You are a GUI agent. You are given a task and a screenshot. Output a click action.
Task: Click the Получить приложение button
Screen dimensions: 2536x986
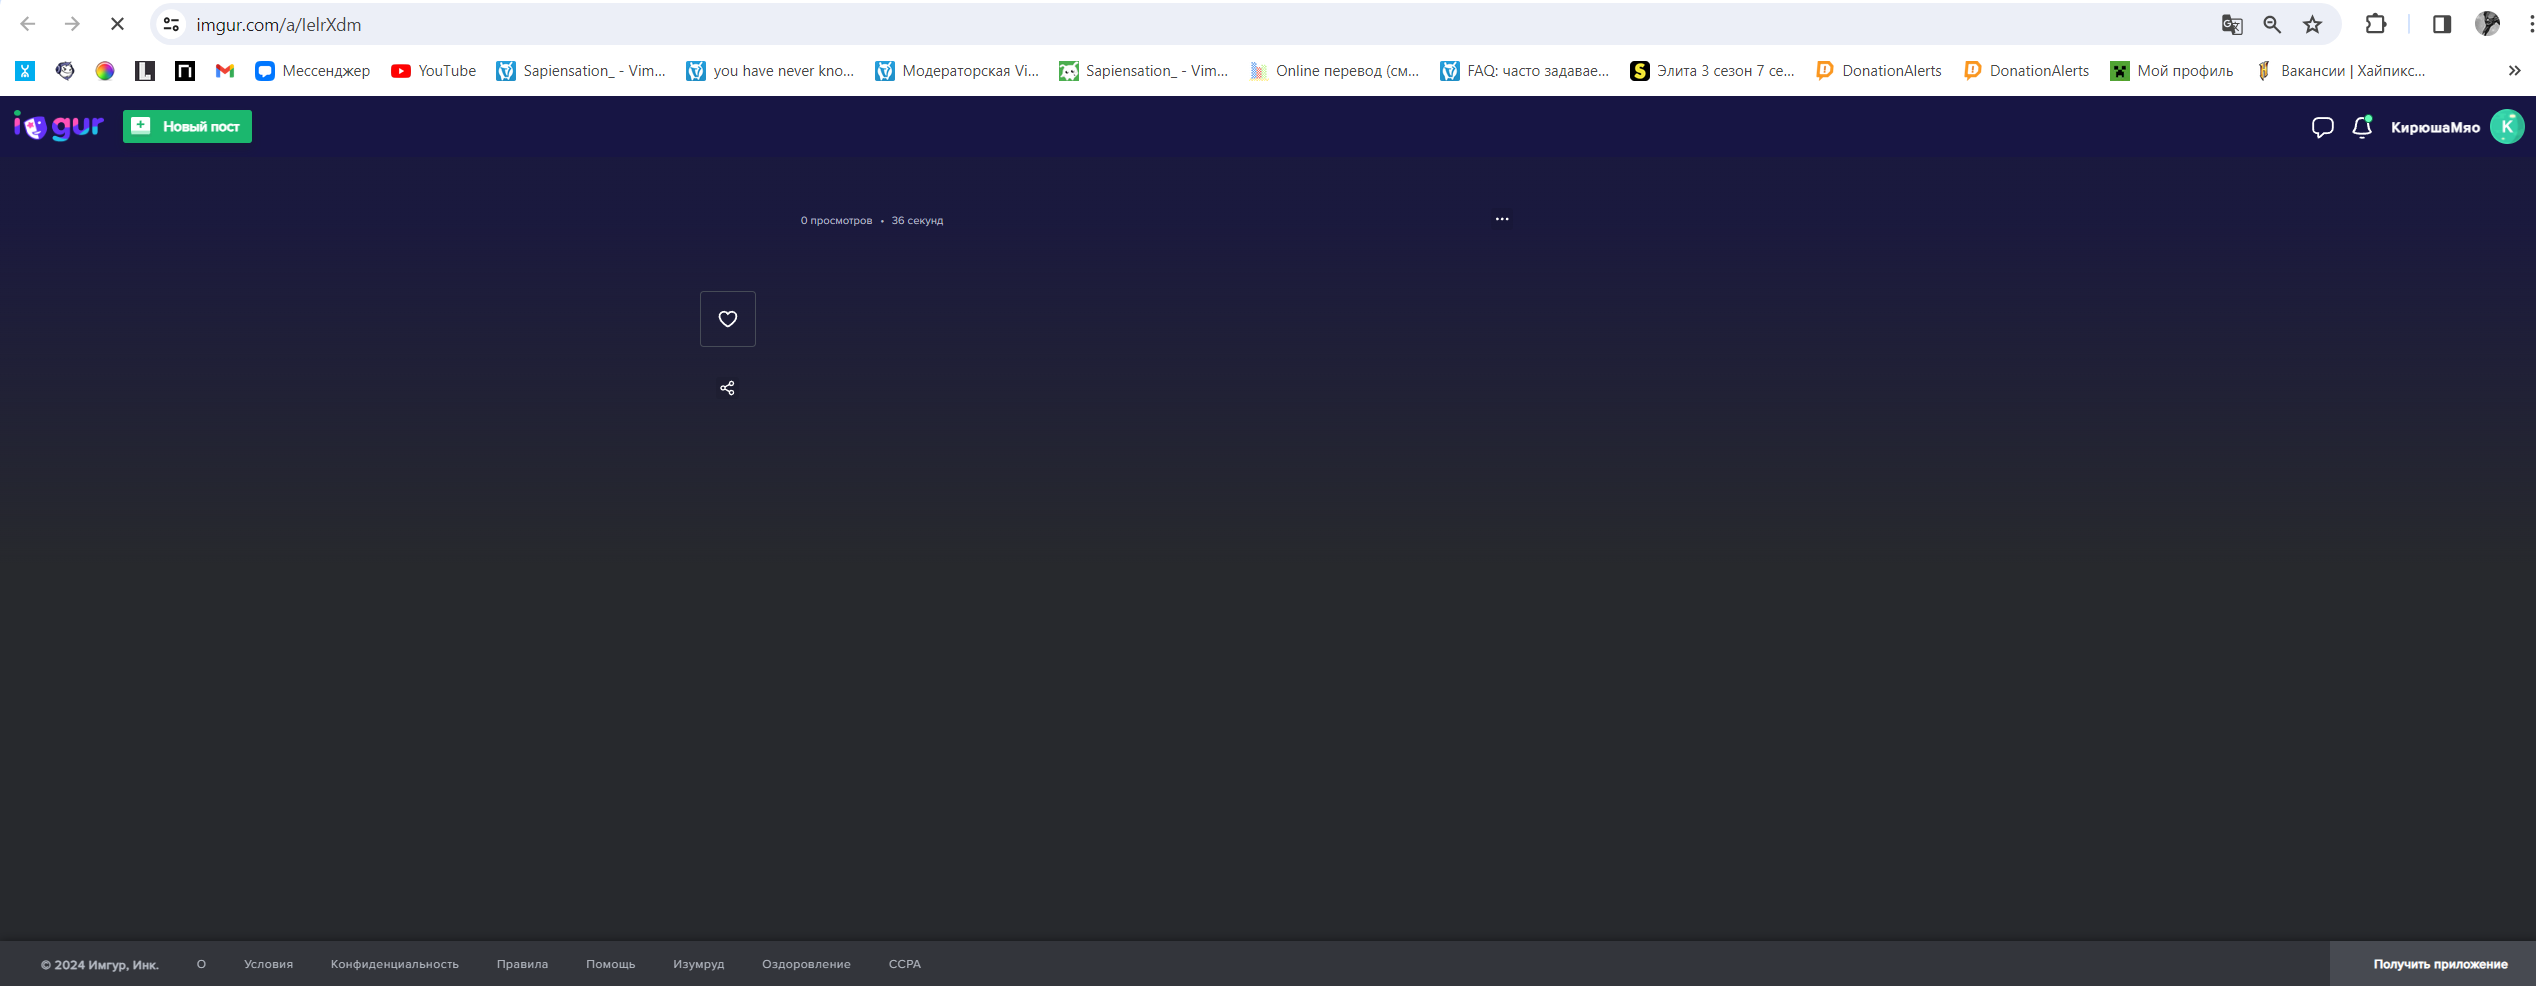[2440, 964]
